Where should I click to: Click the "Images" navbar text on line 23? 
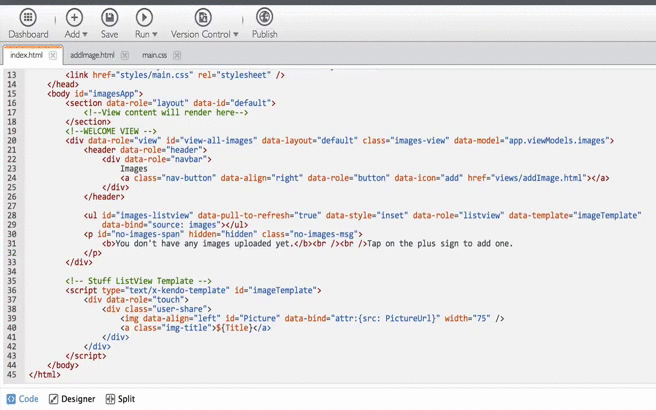pos(134,169)
